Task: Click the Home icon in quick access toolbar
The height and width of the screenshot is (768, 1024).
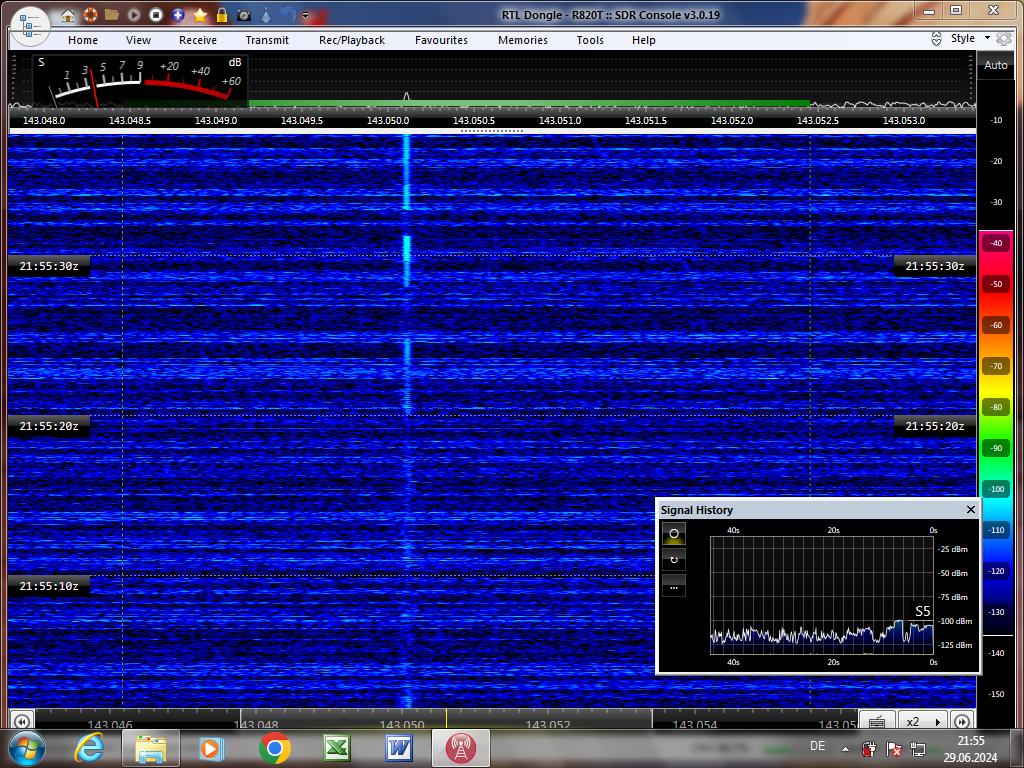Action: (68, 15)
